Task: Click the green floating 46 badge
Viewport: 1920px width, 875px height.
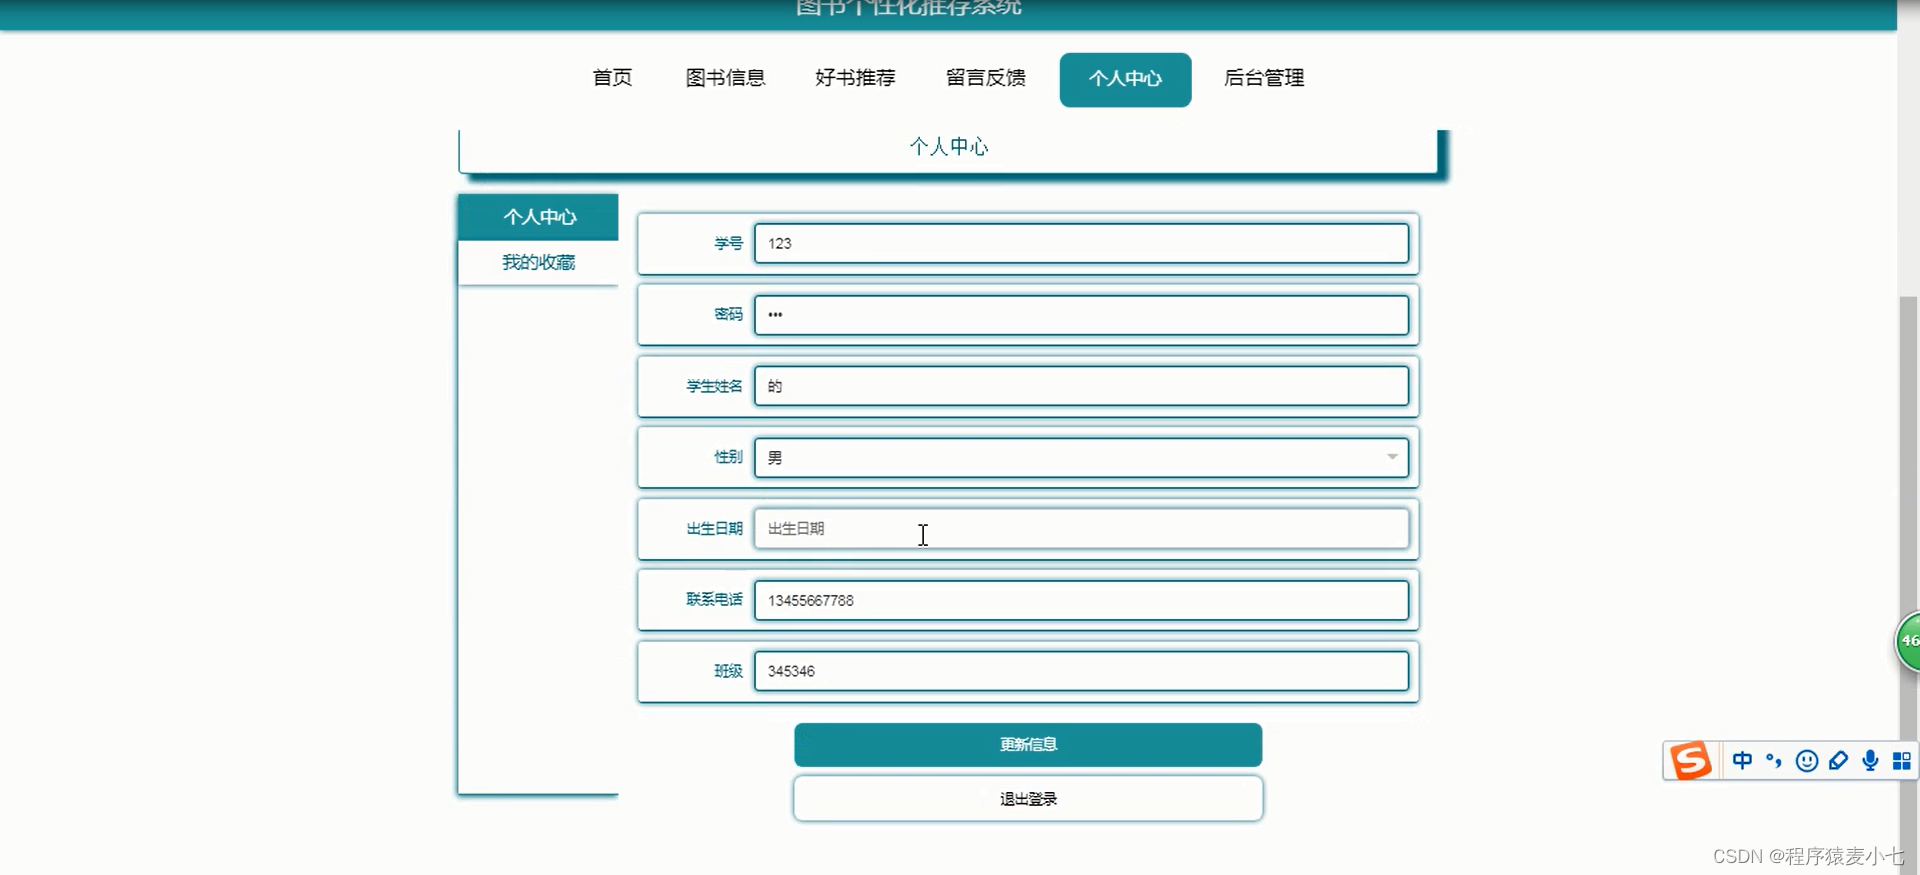Action: click(x=1908, y=641)
